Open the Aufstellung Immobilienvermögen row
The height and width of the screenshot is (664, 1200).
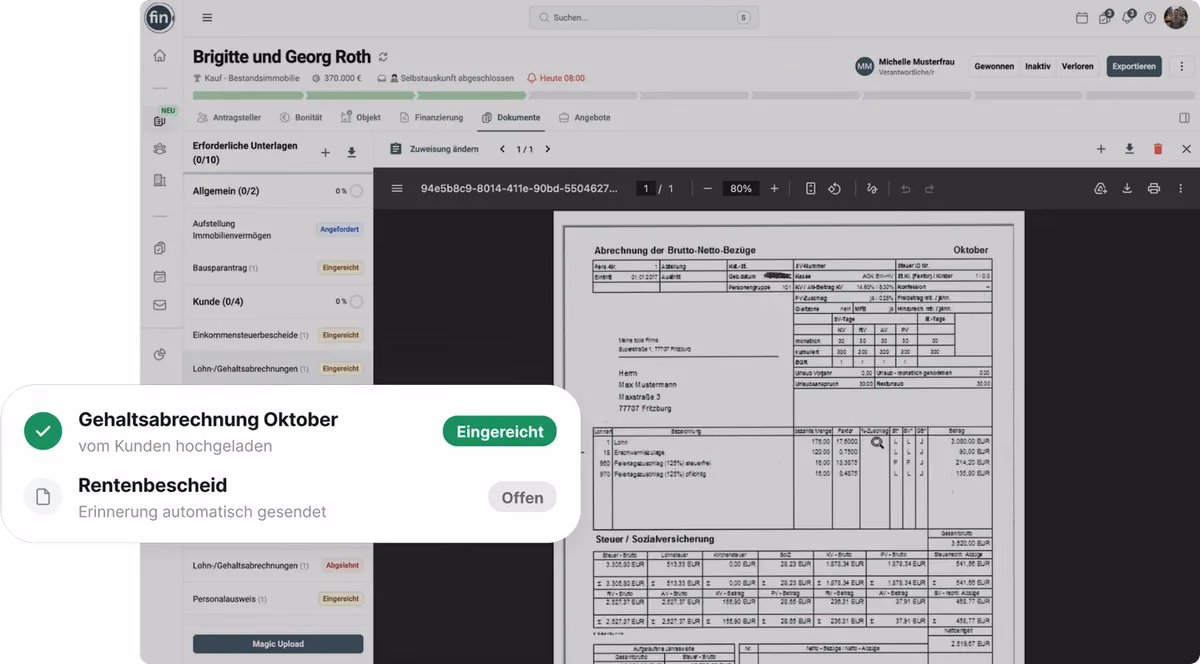[278, 229]
